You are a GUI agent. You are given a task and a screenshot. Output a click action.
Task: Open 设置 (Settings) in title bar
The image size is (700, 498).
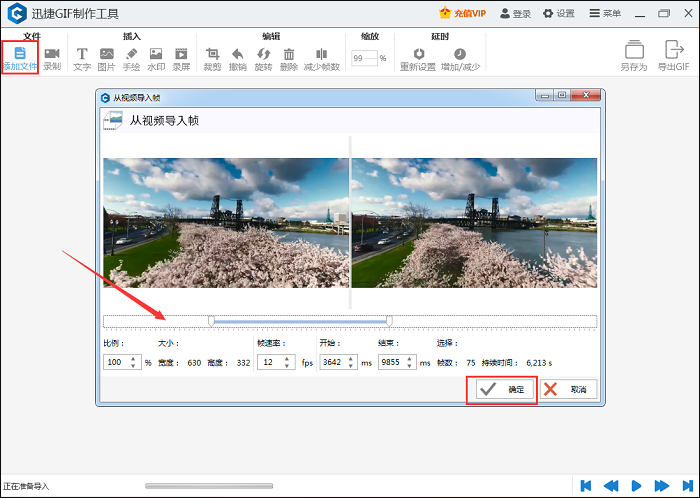point(558,13)
